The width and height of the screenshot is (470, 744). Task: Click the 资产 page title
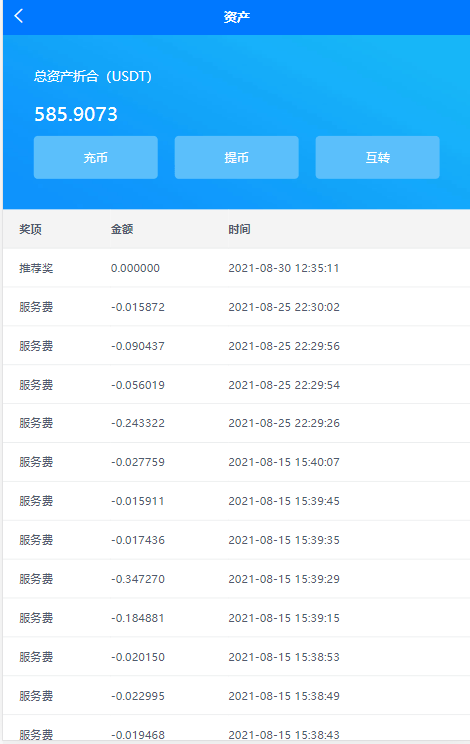click(237, 17)
